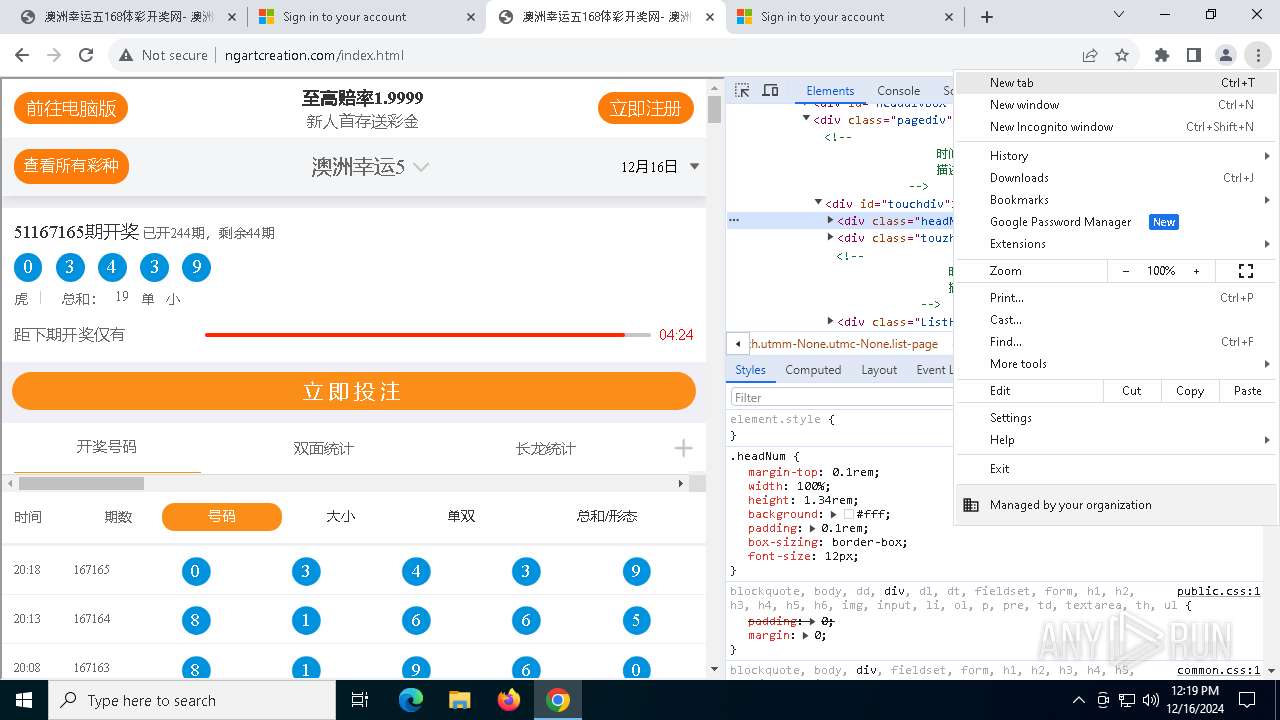Launch Microsoft Edge from taskbar
The image size is (1280, 720).
click(x=411, y=700)
